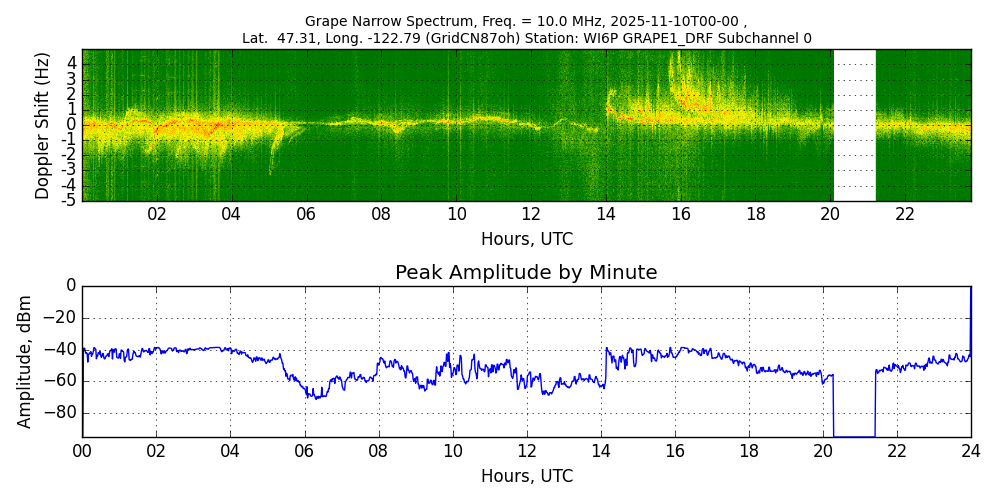This screenshot has width=1000, height=500.
Task: Click the 16 hour tick under amplitude plot
Action: pyautogui.click(x=675, y=451)
